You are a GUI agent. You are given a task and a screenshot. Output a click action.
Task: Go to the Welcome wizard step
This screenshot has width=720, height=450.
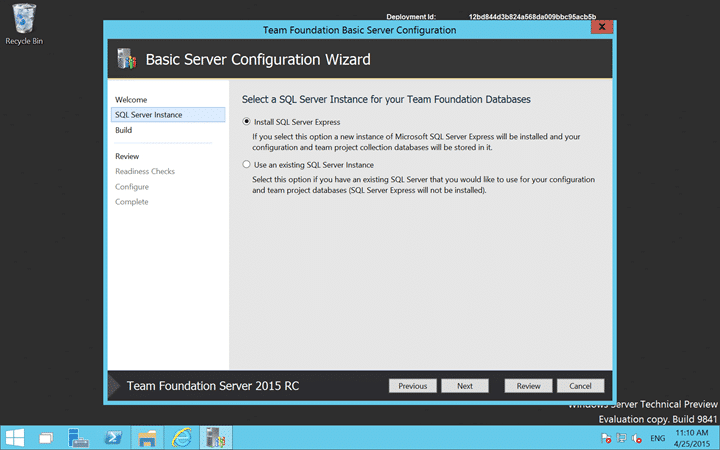pyautogui.click(x=131, y=100)
